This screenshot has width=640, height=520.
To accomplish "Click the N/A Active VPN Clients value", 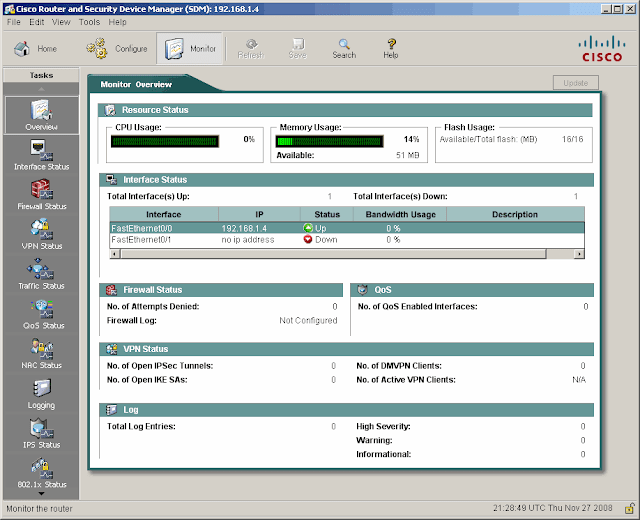I will point(579,380).
